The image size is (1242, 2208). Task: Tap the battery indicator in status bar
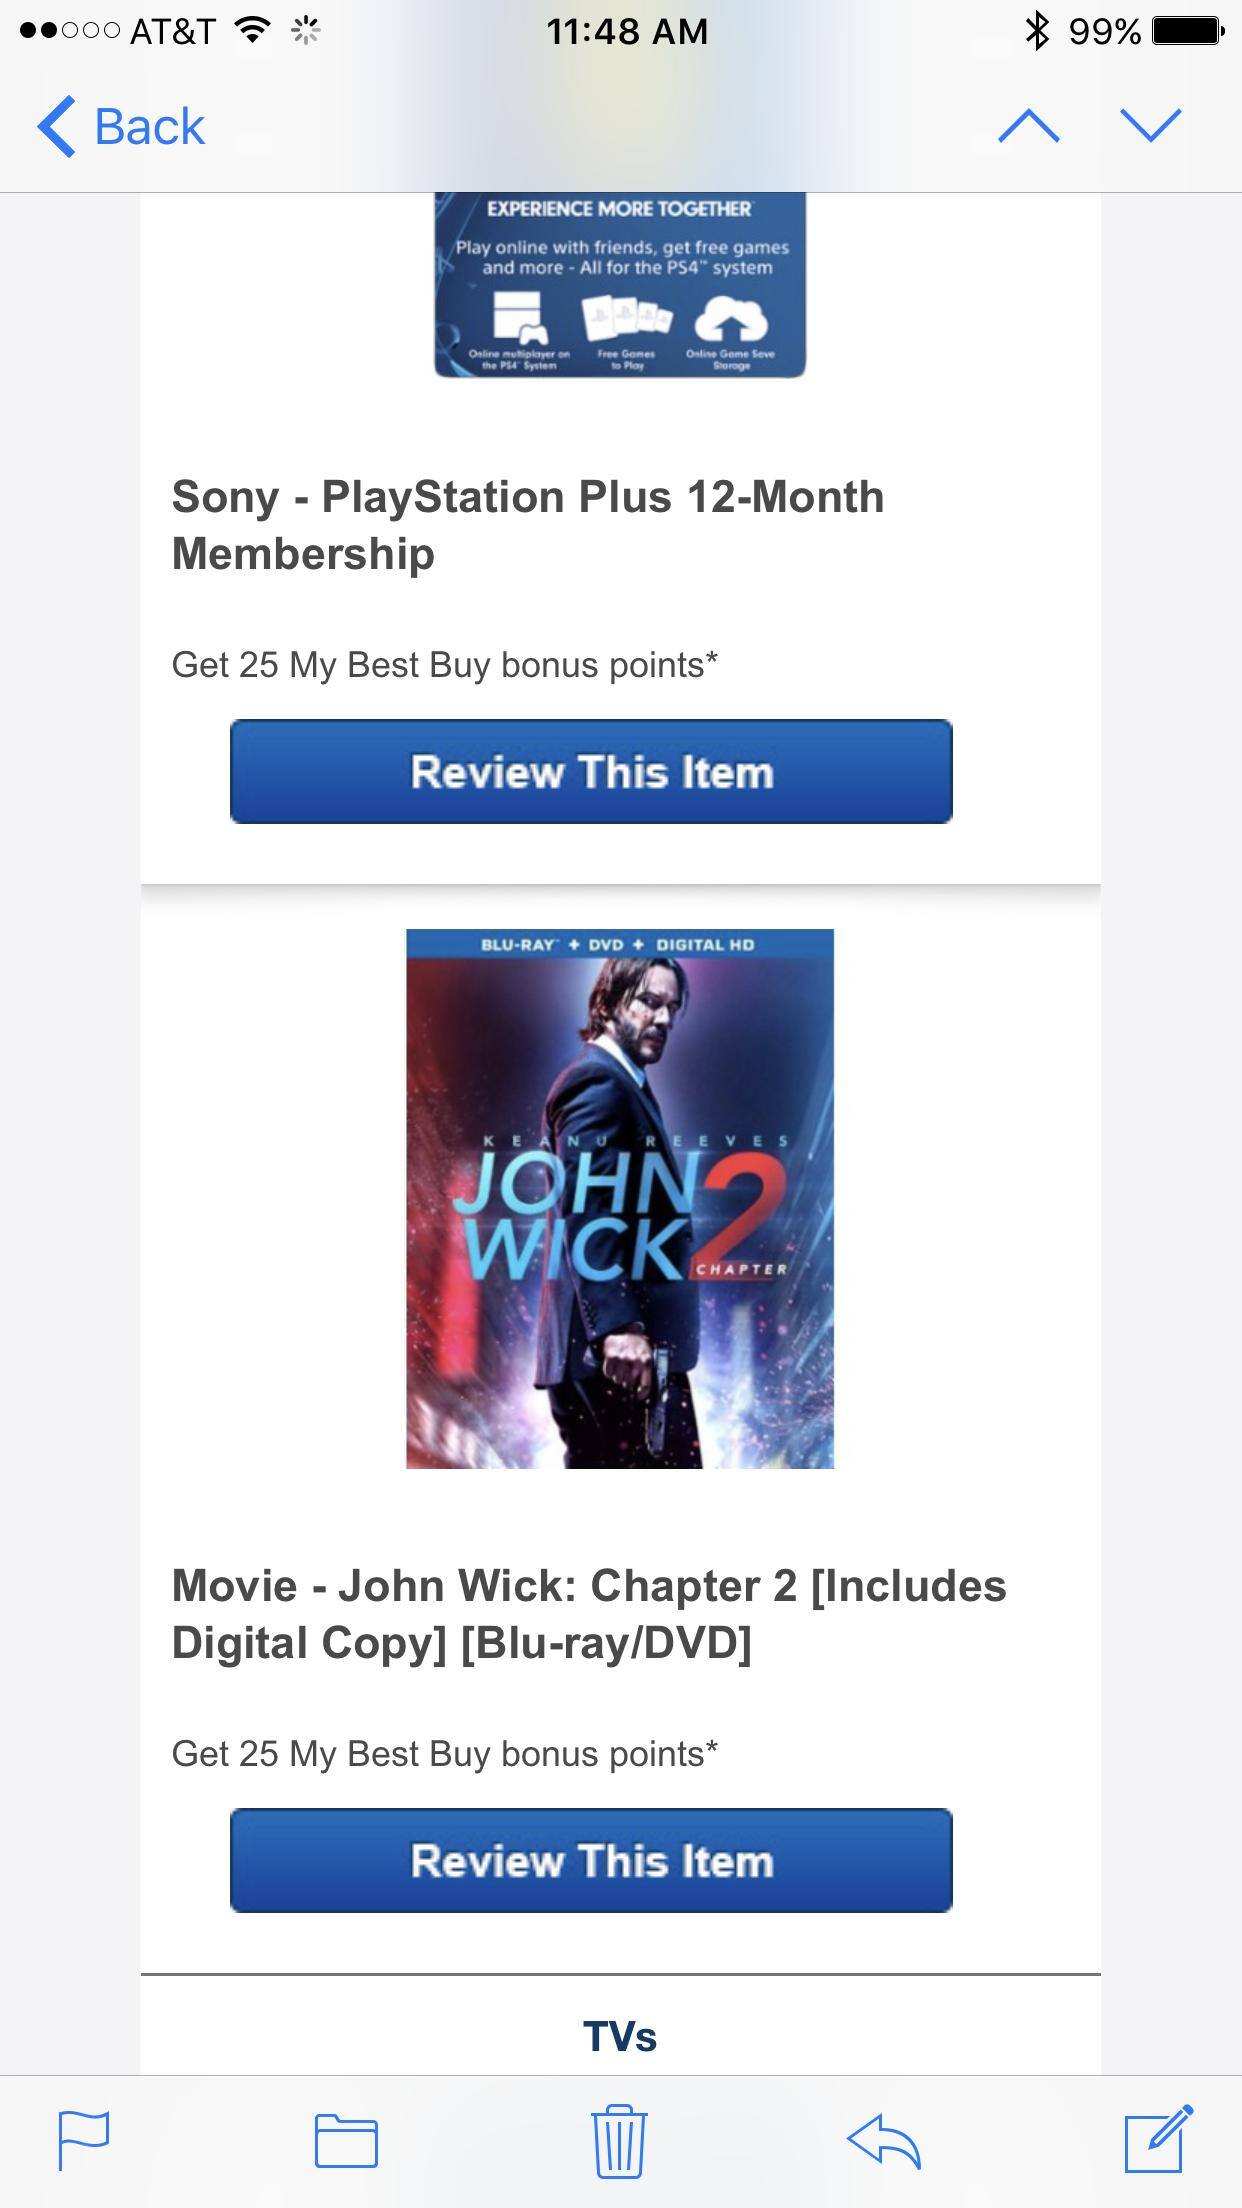[x=1188, y=31]
